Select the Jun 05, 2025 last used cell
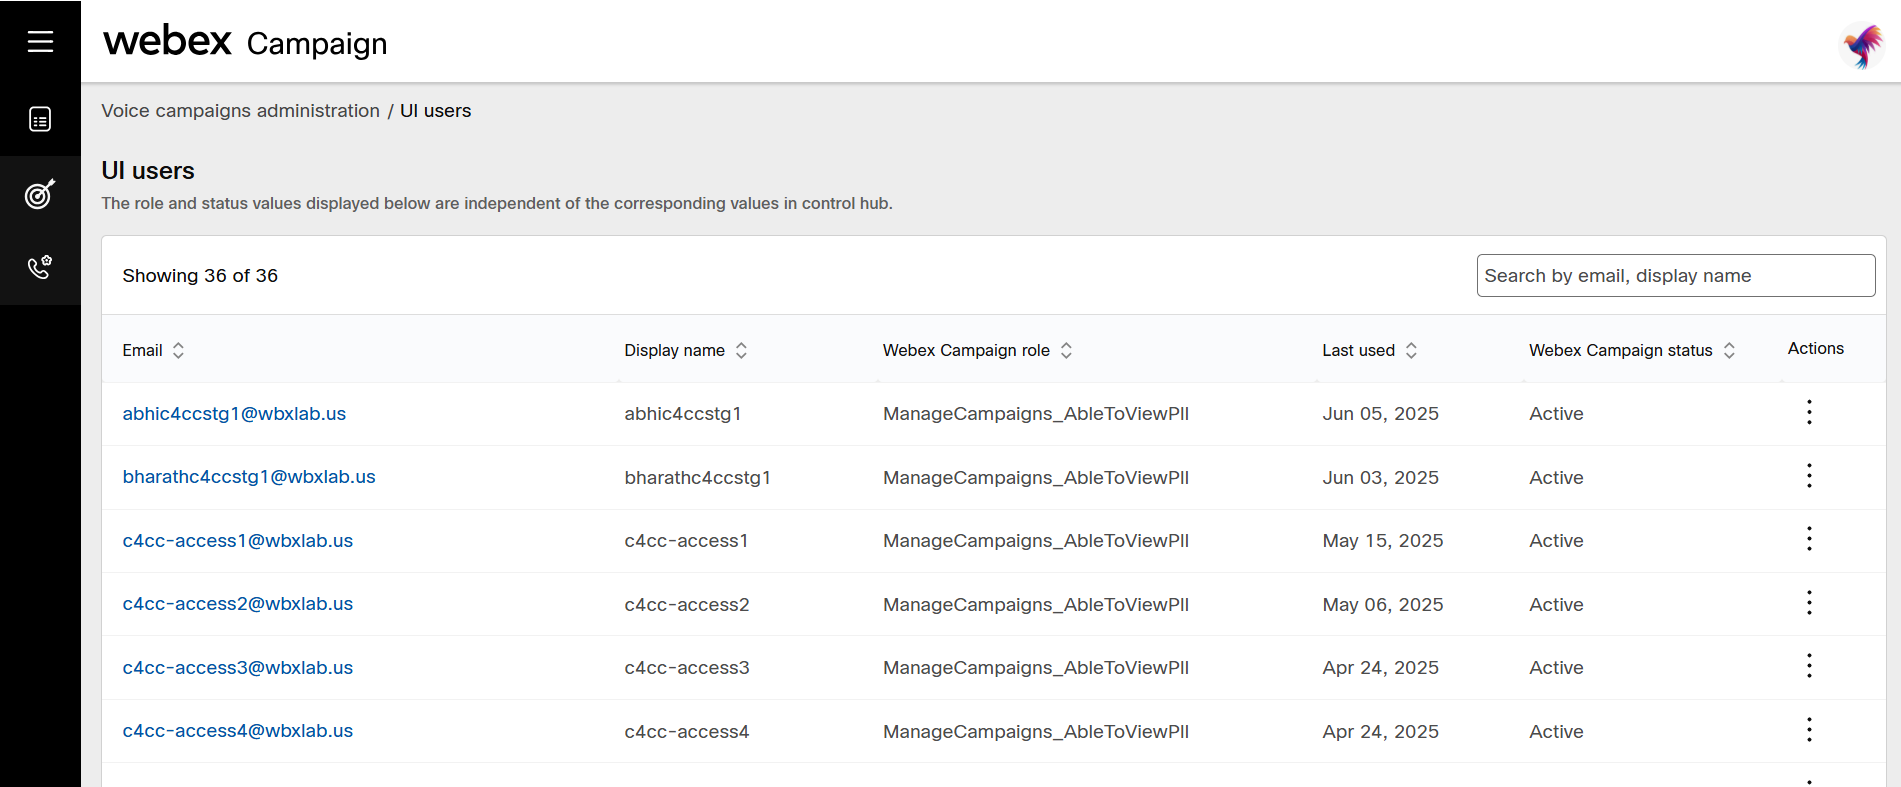1901x787 pixels. coord(1380,414)
